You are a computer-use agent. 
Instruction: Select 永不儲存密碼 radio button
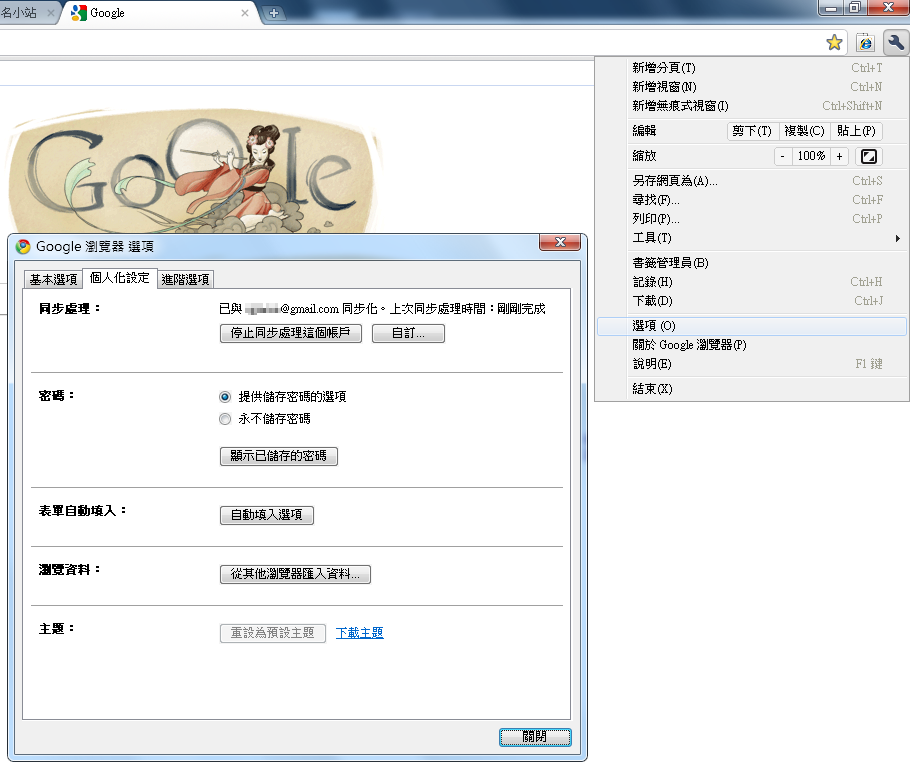[x=225, y=419]
